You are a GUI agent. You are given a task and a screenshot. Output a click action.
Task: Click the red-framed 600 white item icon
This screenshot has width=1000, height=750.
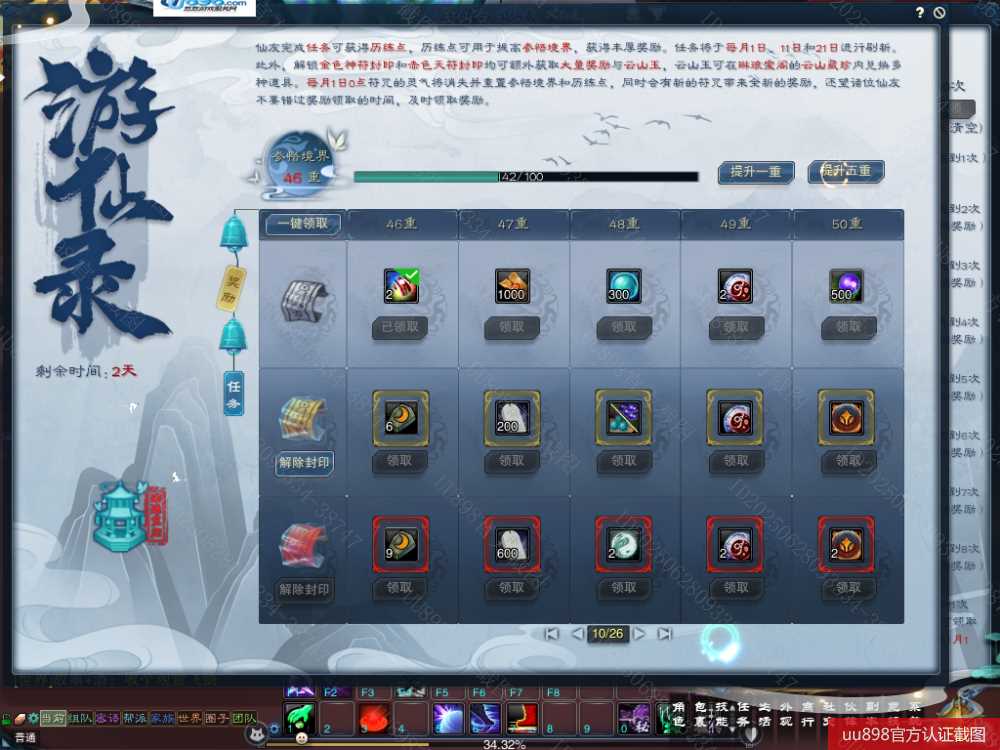512,545
